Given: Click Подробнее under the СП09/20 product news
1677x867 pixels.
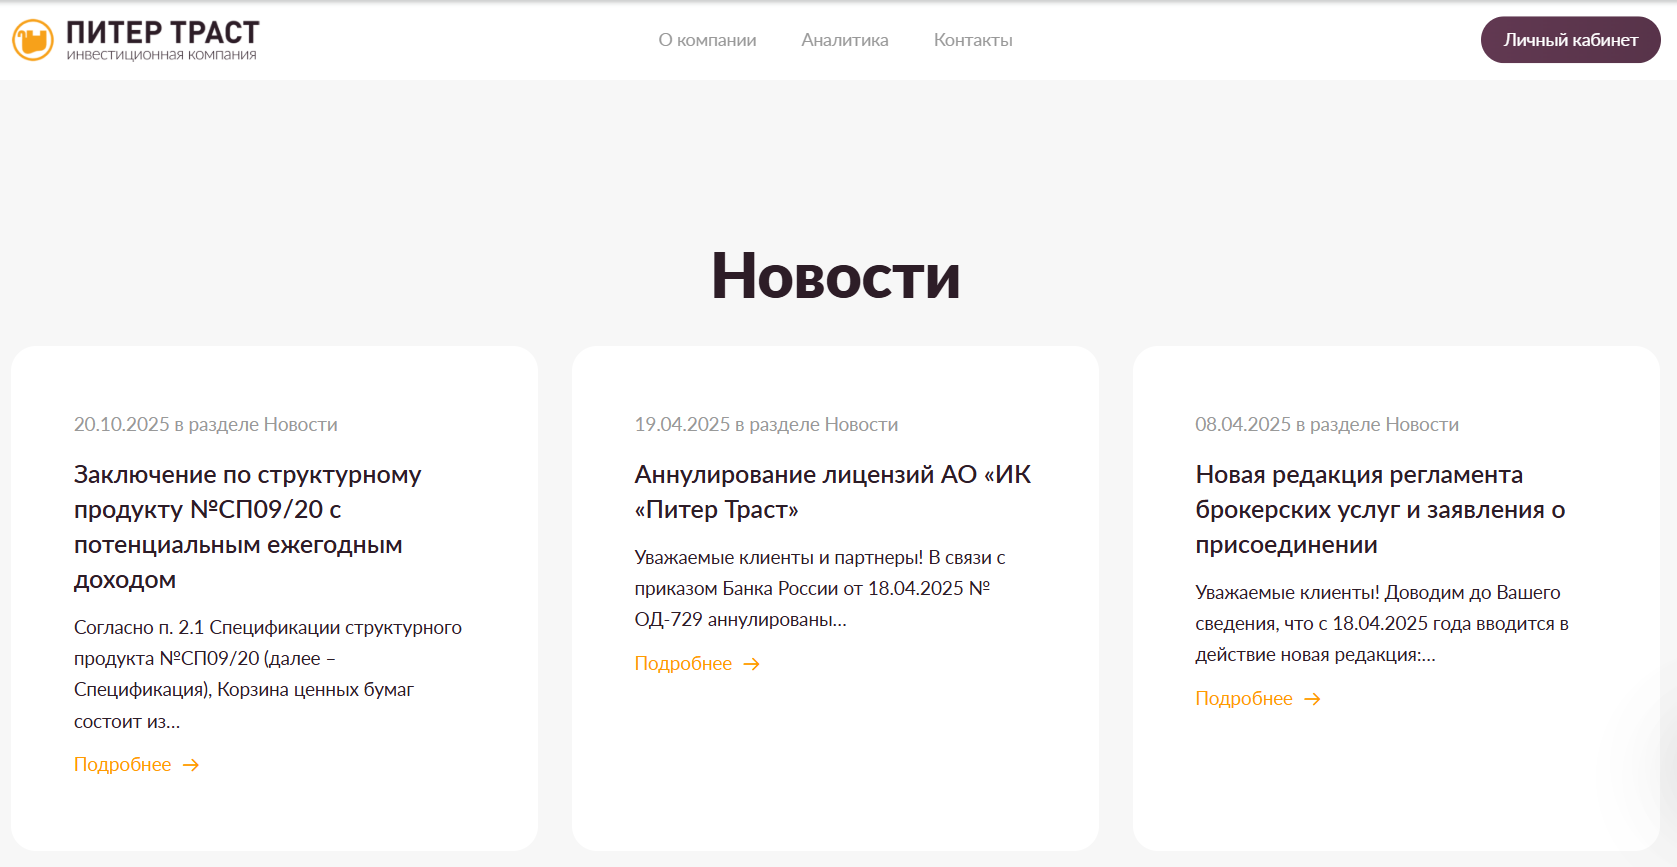Looking at the screenshot, I should point(122,765).
